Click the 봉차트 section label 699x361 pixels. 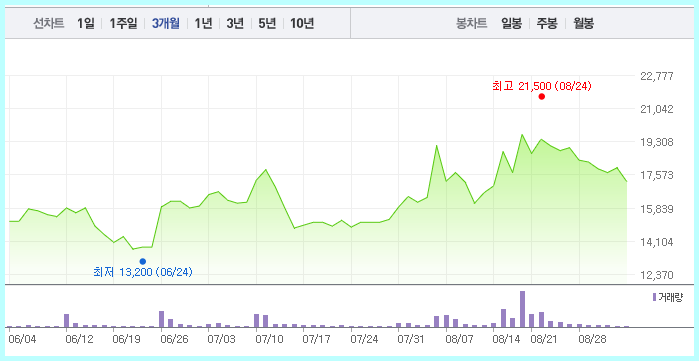472,23
